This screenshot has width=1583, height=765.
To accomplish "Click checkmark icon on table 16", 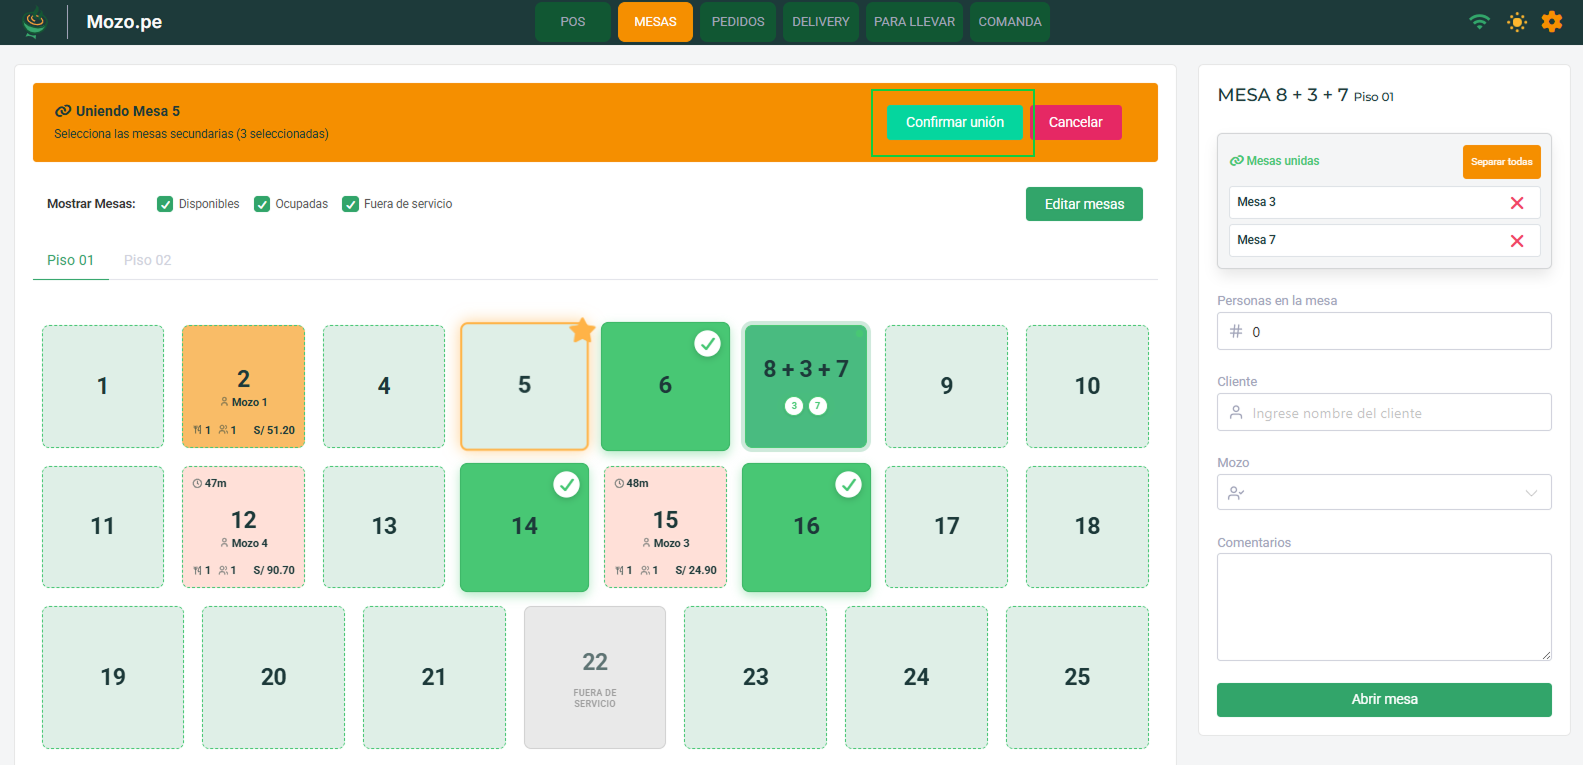I will tap(848, 485).
